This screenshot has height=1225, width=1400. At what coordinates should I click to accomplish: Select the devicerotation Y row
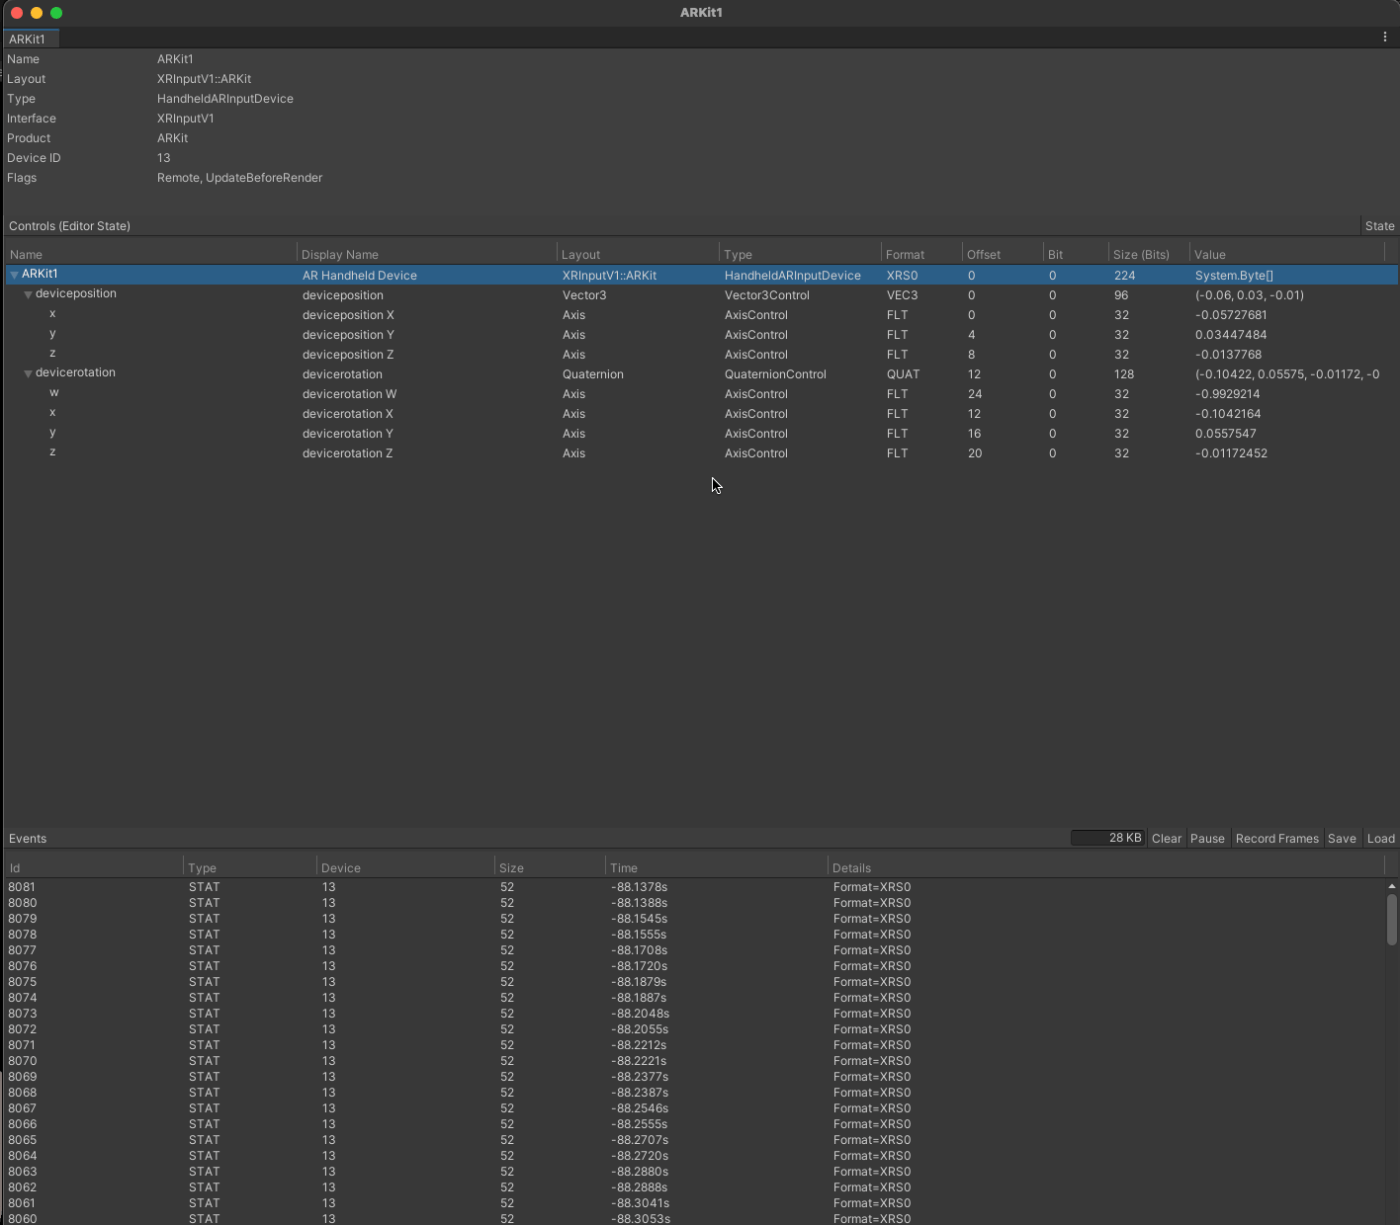tap(700, 433)
